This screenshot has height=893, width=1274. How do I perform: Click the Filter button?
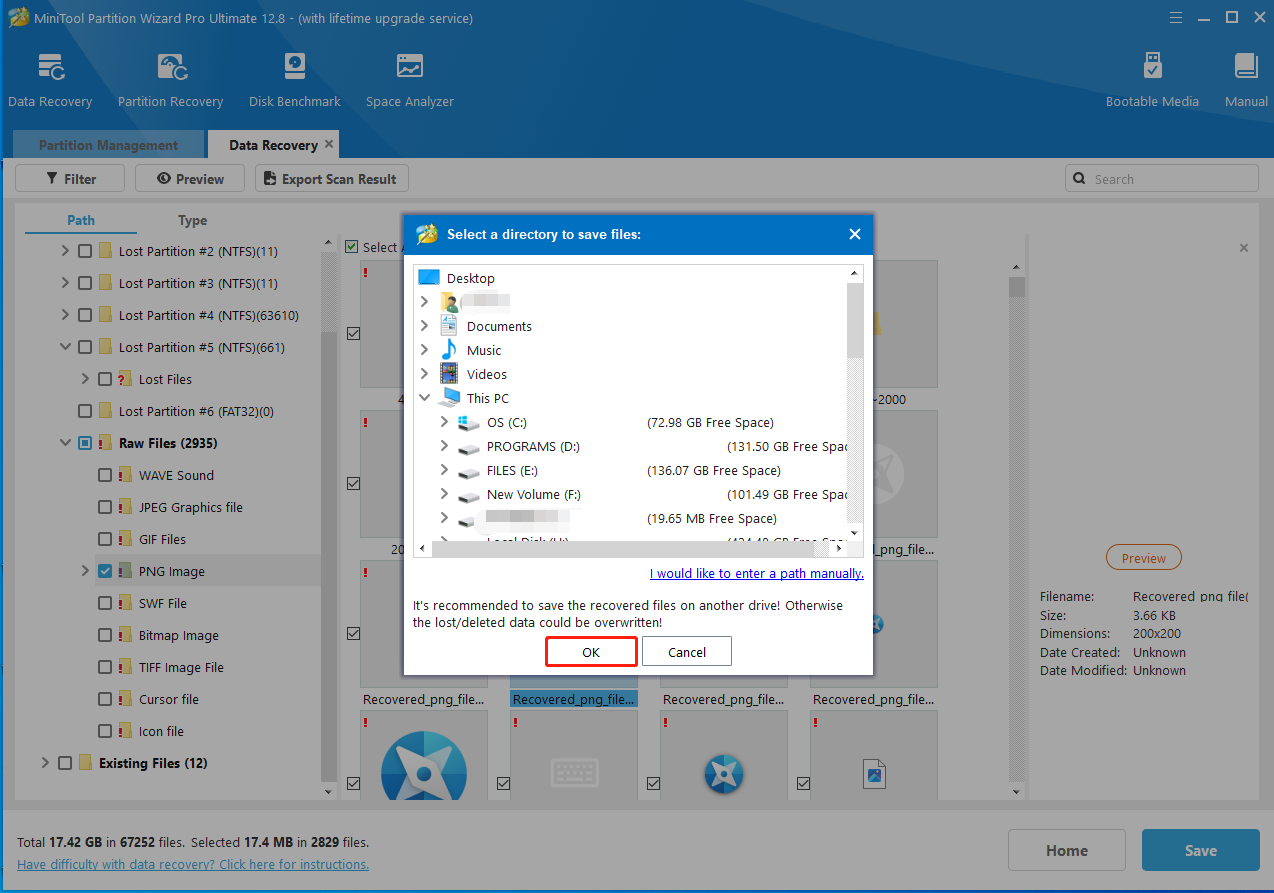click(x=70, y=179)
